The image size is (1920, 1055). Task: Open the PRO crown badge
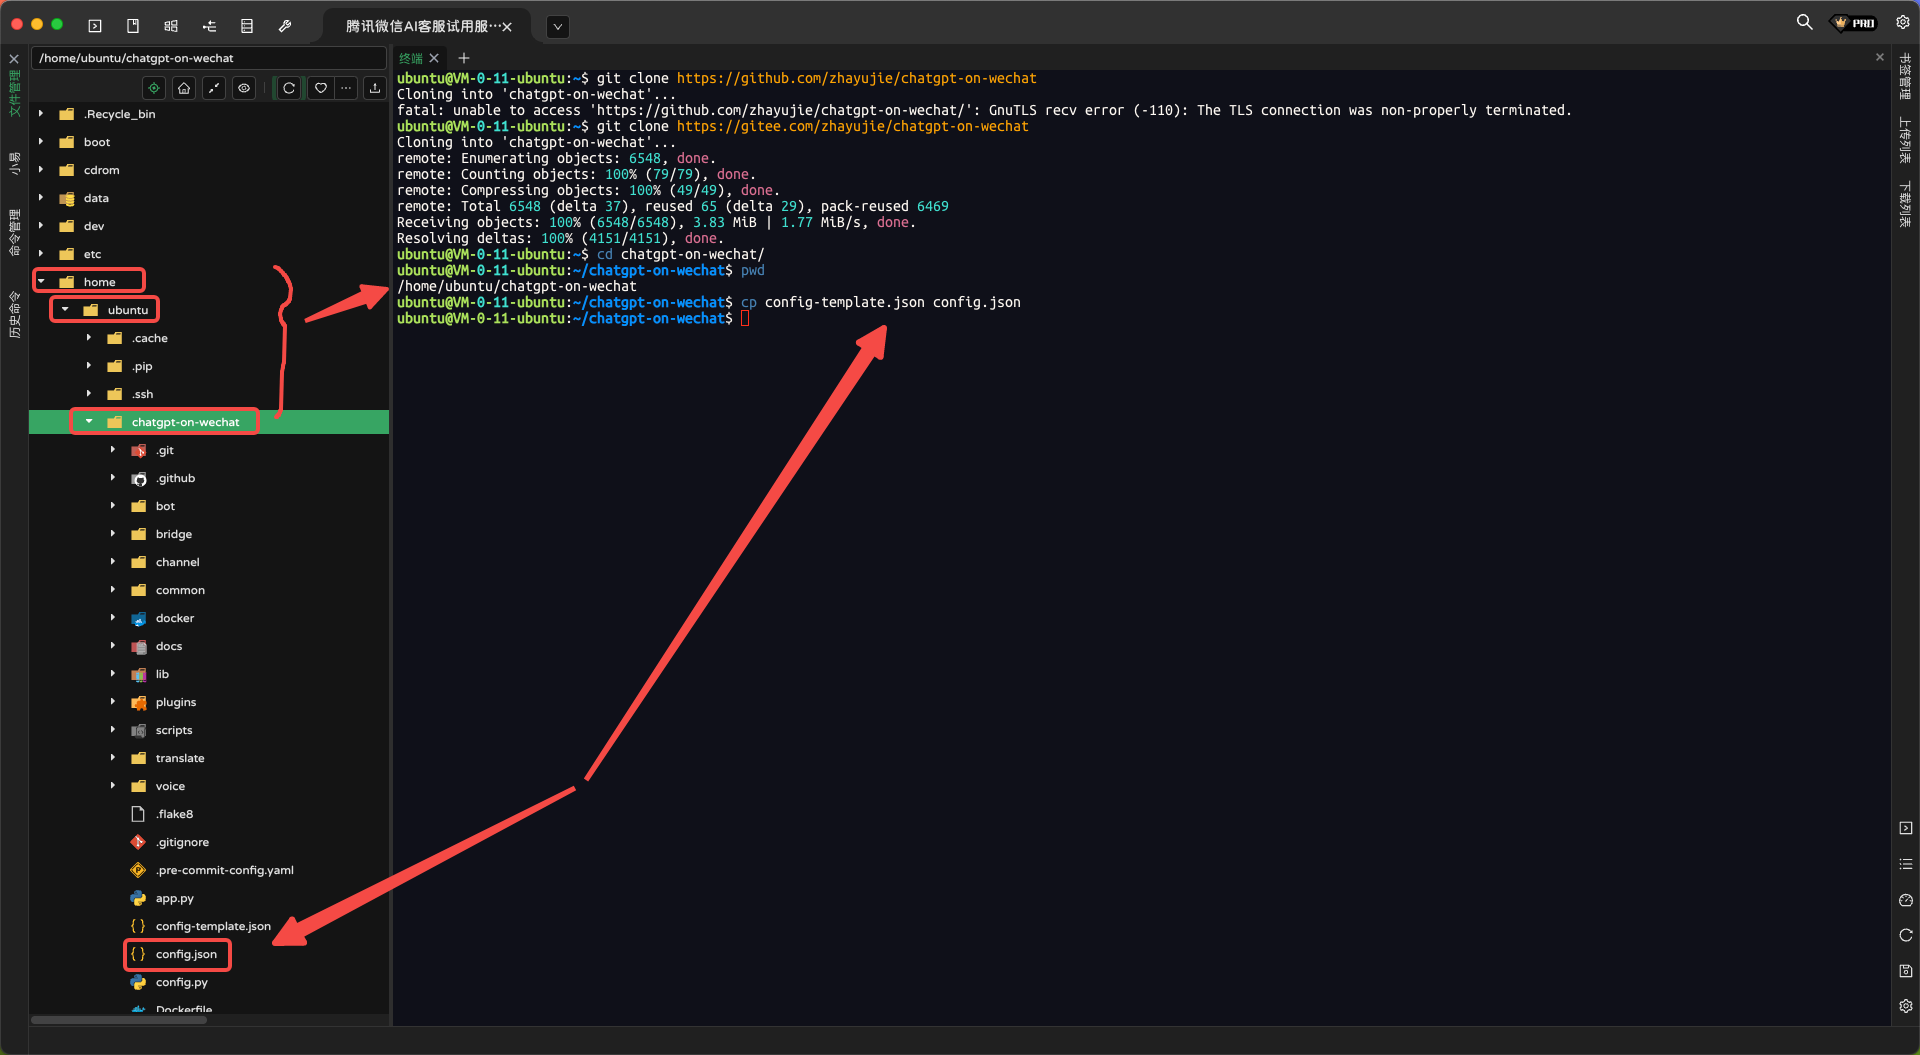(x=1855, y=23)
